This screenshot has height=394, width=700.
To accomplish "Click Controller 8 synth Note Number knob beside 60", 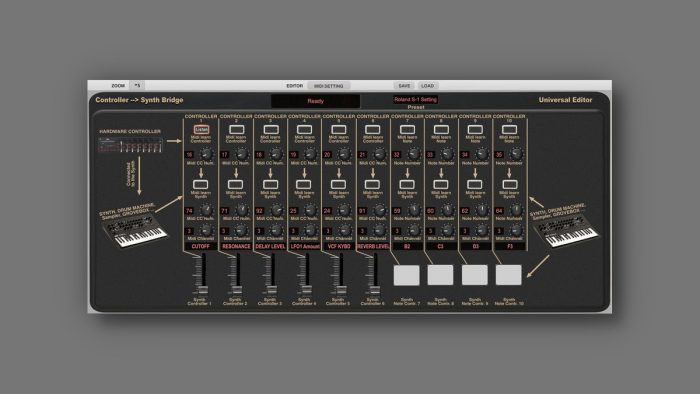I will 447,210.
